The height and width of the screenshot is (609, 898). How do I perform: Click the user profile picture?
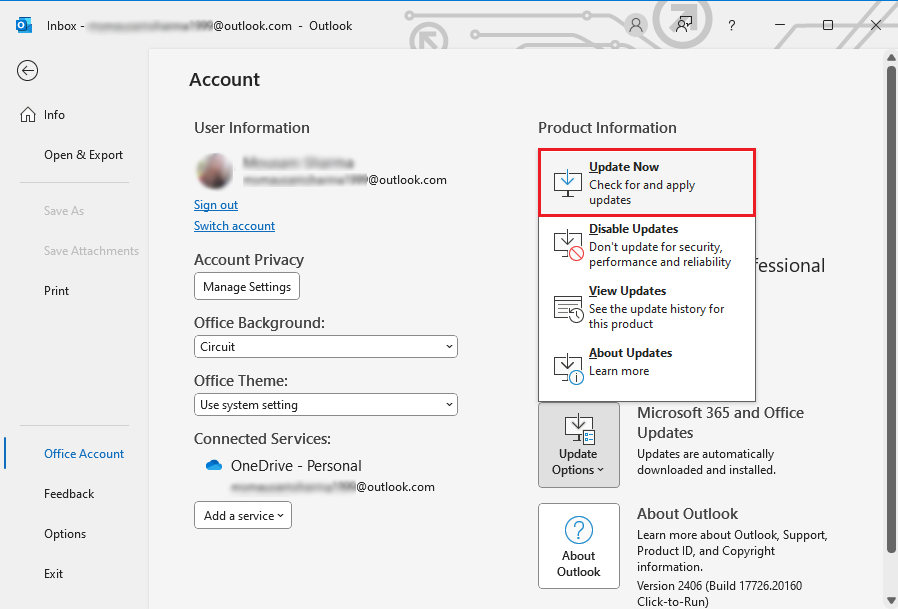pos(215,171)
